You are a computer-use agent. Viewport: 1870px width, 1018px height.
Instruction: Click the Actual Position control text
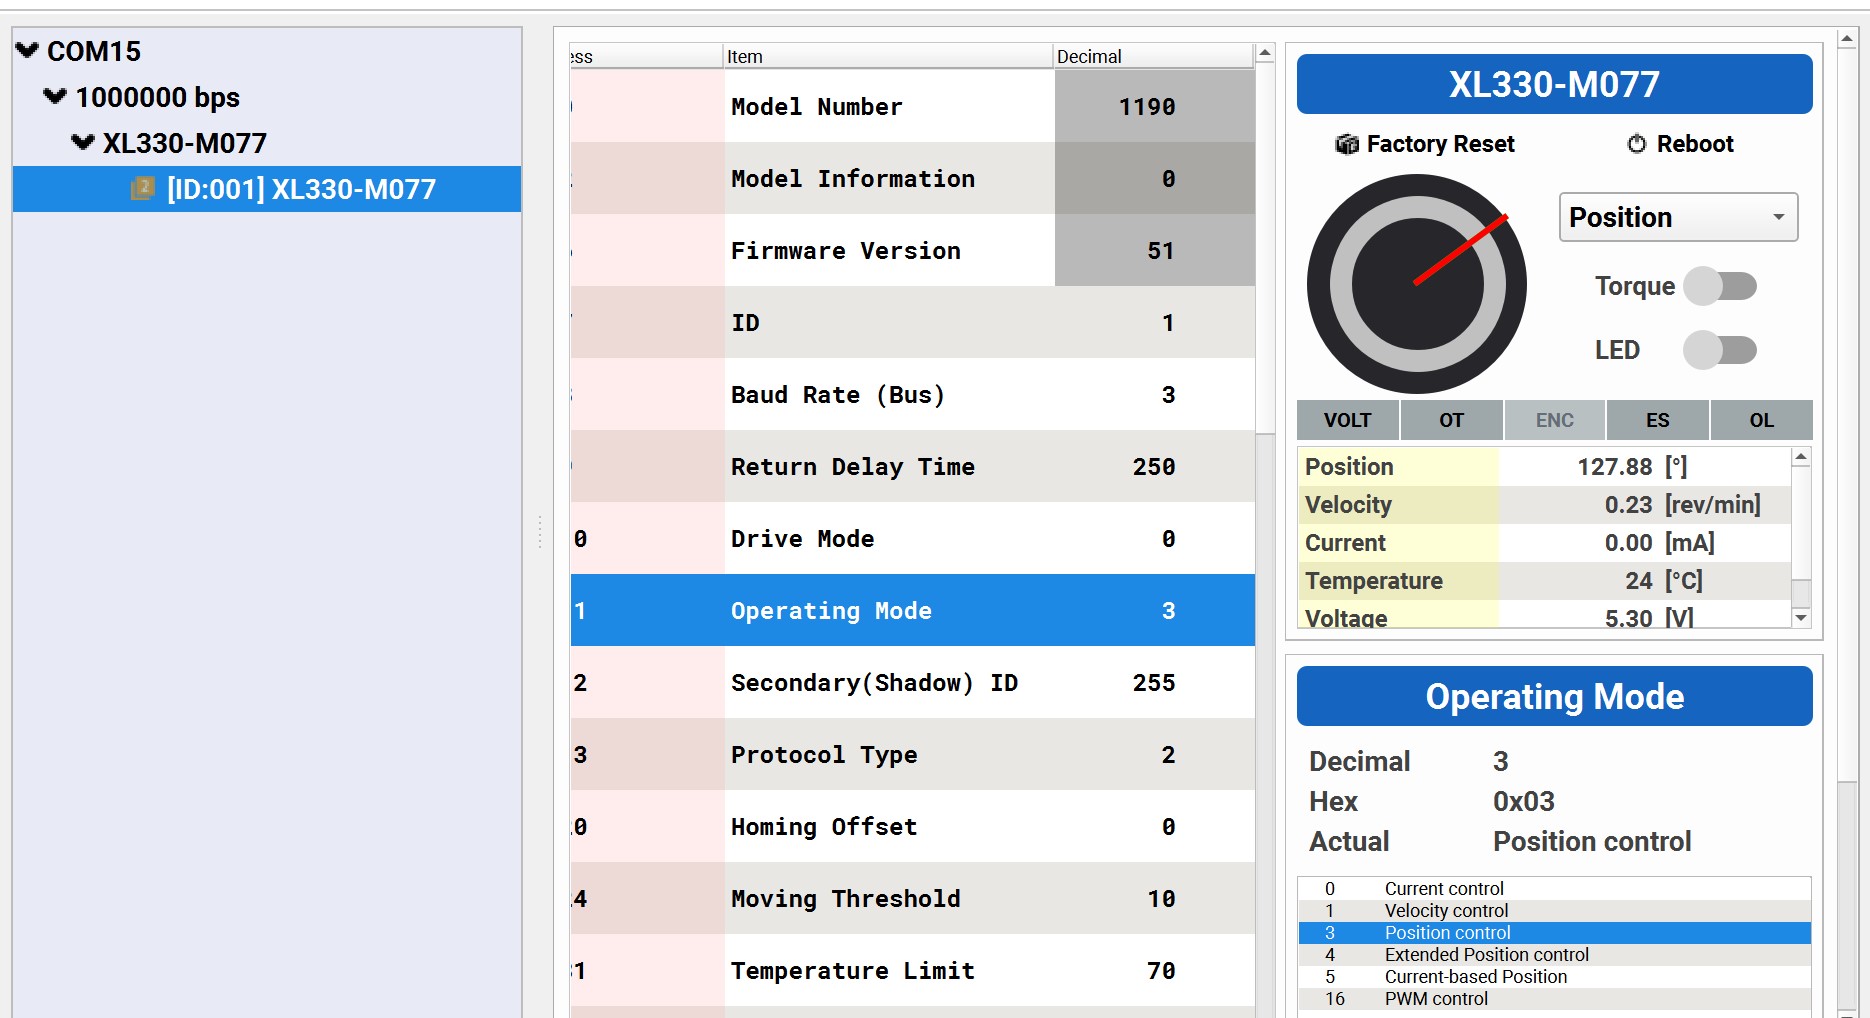coord(1592,842)
